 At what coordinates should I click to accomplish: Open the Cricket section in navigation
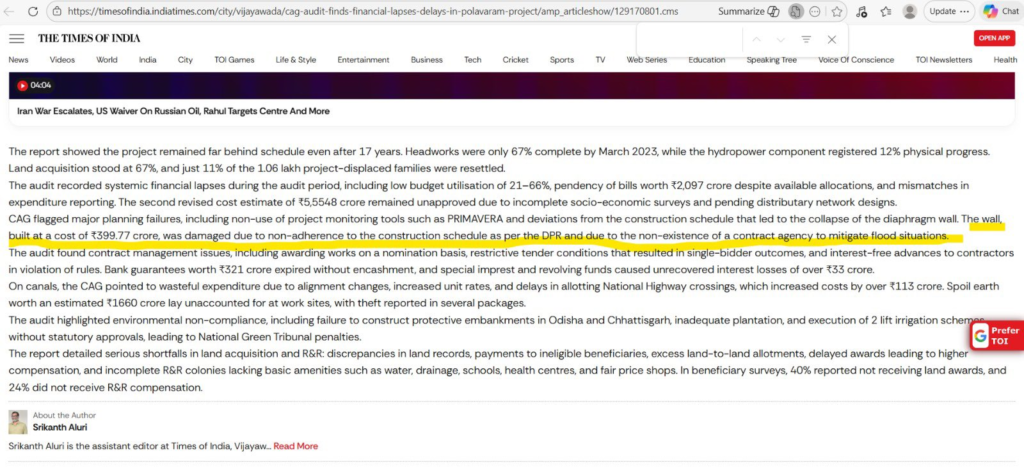(x=515, y=60)
